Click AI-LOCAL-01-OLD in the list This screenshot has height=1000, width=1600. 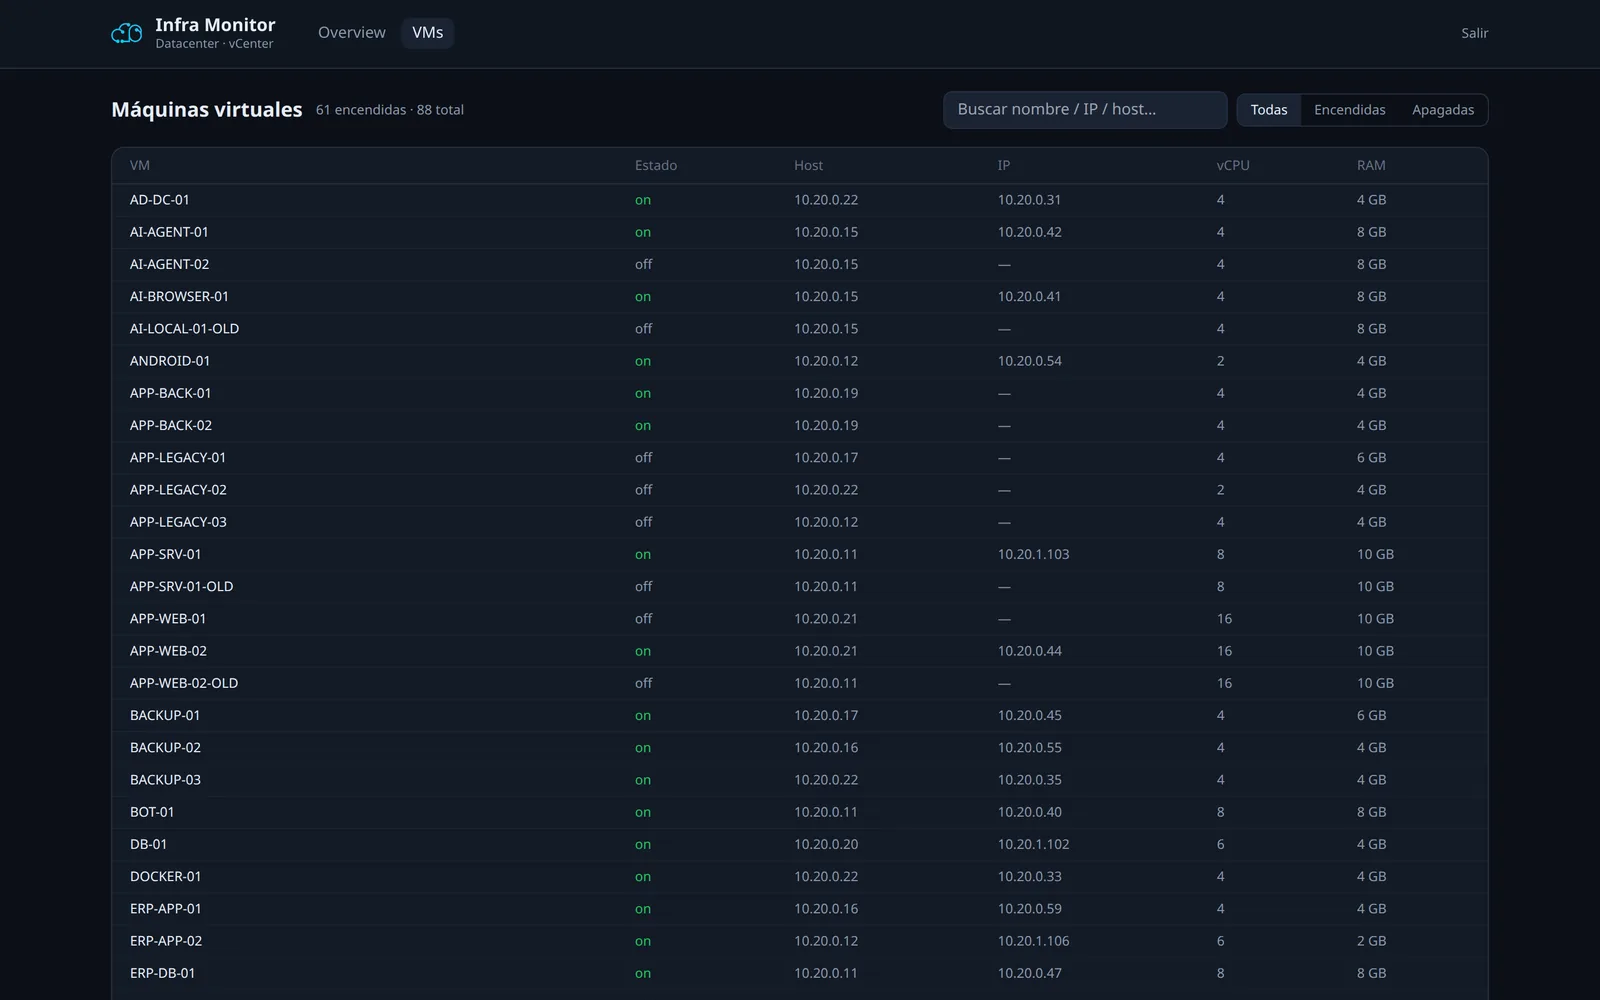click(x=184, y=329)
